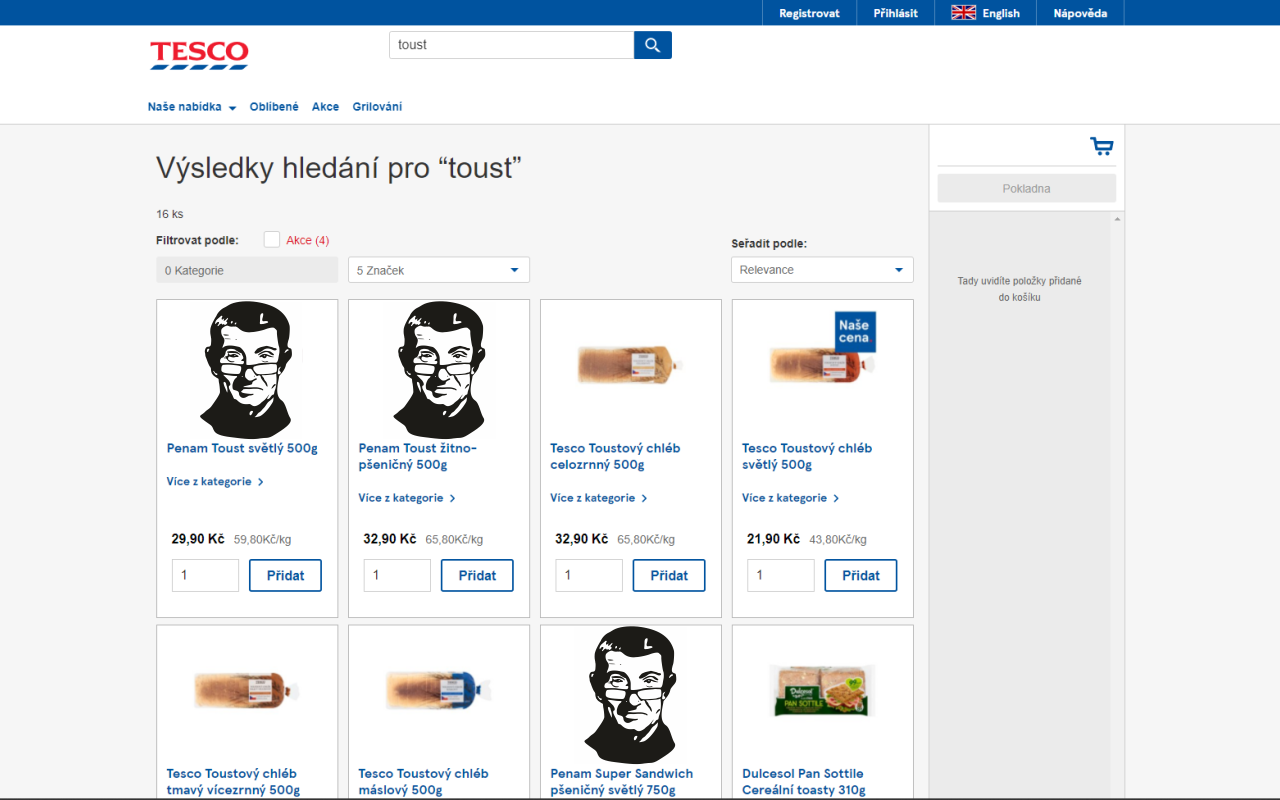Add Tesco Toustový chléb celozrnný to cart
This screenshot has height=800, width=1280.
tap(669, 576)
